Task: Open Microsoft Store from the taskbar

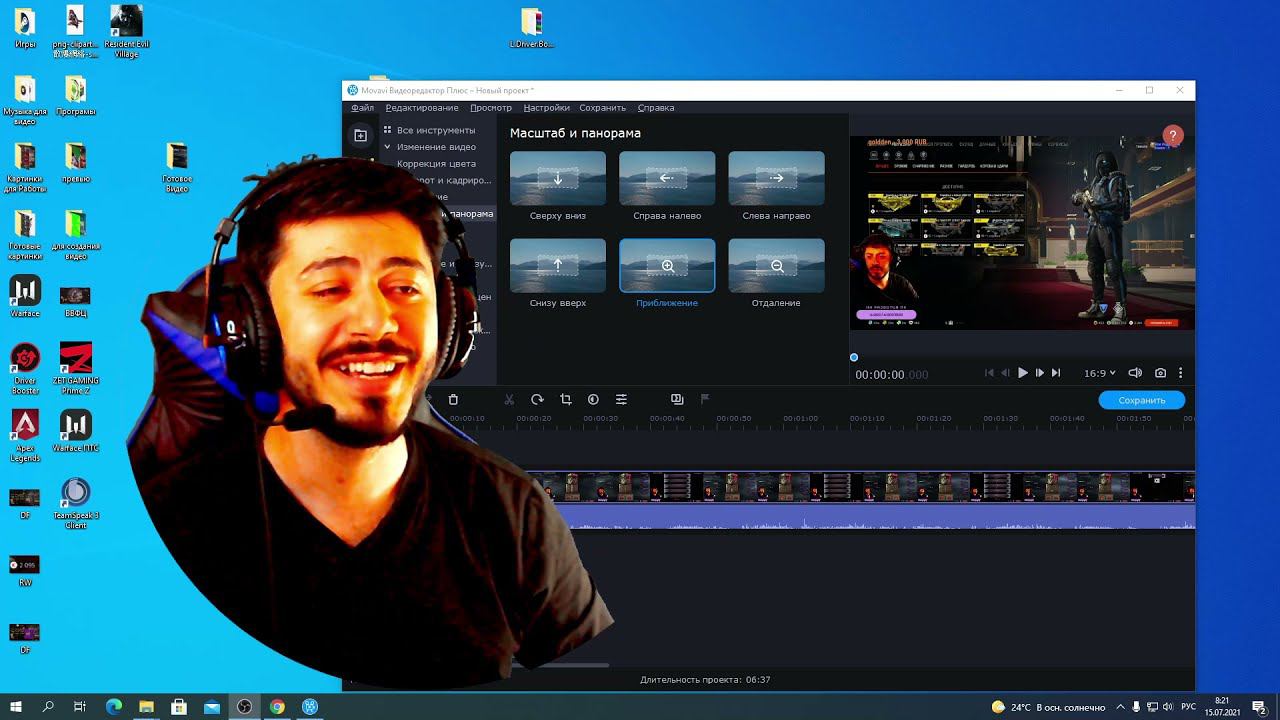Action: tap(179, 707)
